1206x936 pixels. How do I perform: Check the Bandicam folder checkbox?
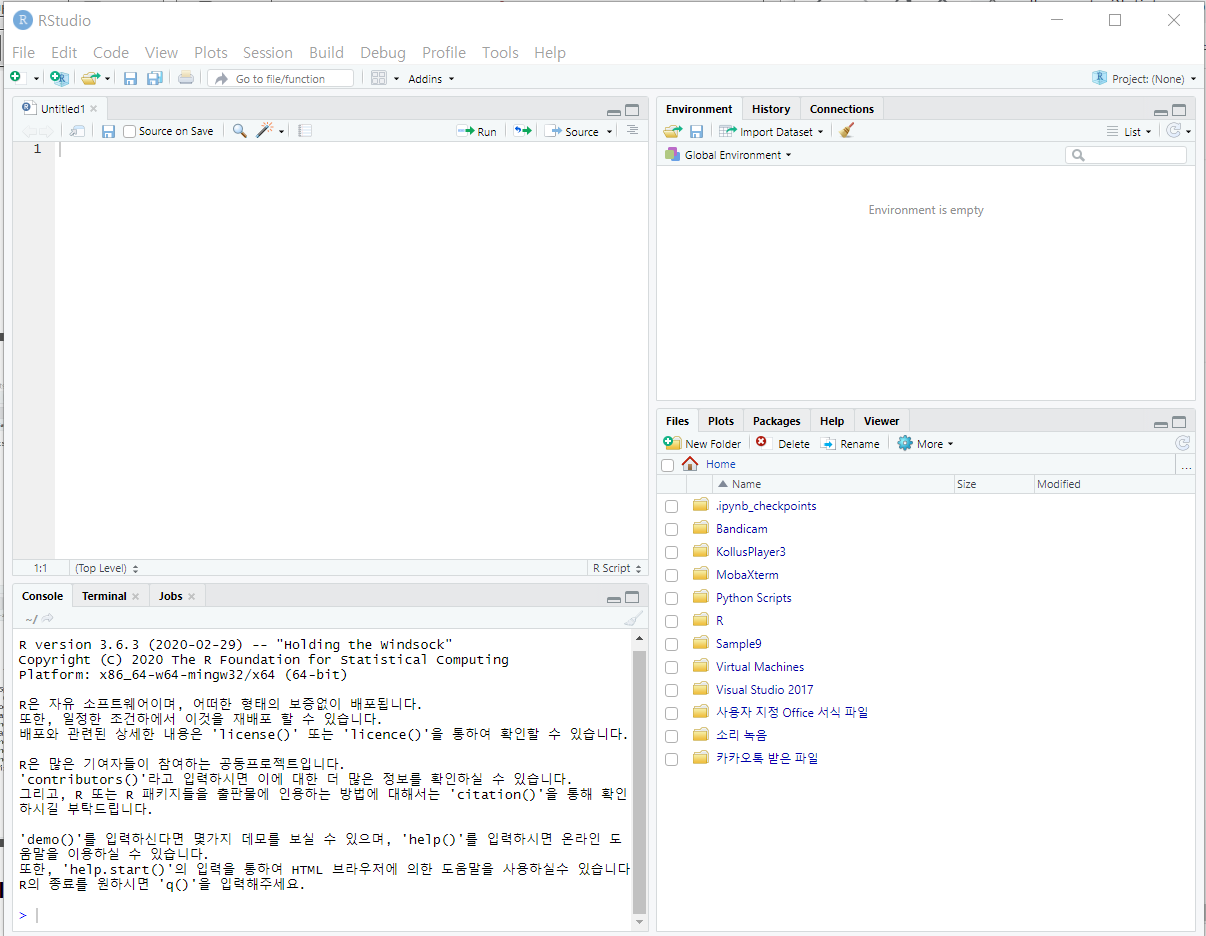pyautogui.click(x=672, y=529)
